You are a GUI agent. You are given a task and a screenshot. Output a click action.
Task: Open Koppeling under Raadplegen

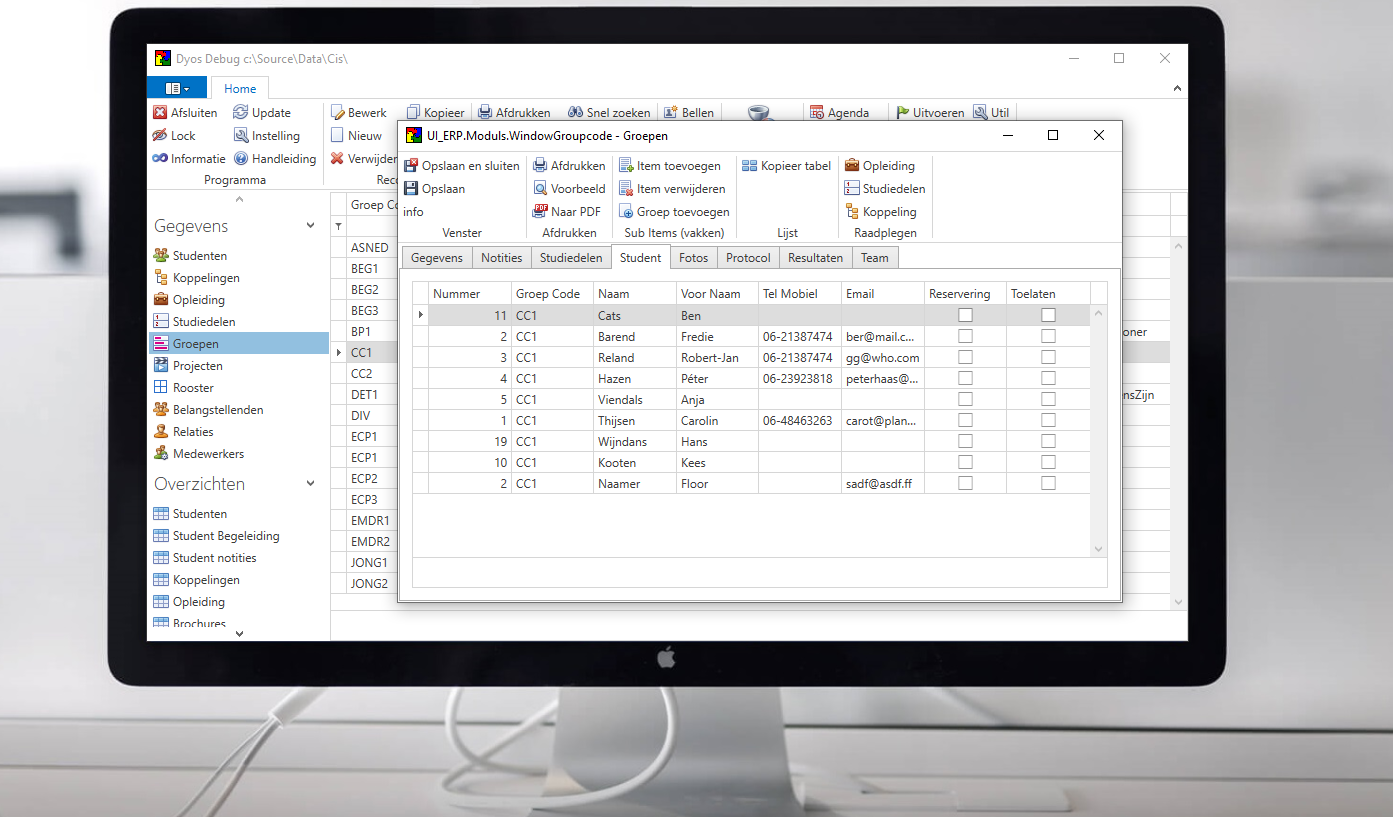point(852,212)
